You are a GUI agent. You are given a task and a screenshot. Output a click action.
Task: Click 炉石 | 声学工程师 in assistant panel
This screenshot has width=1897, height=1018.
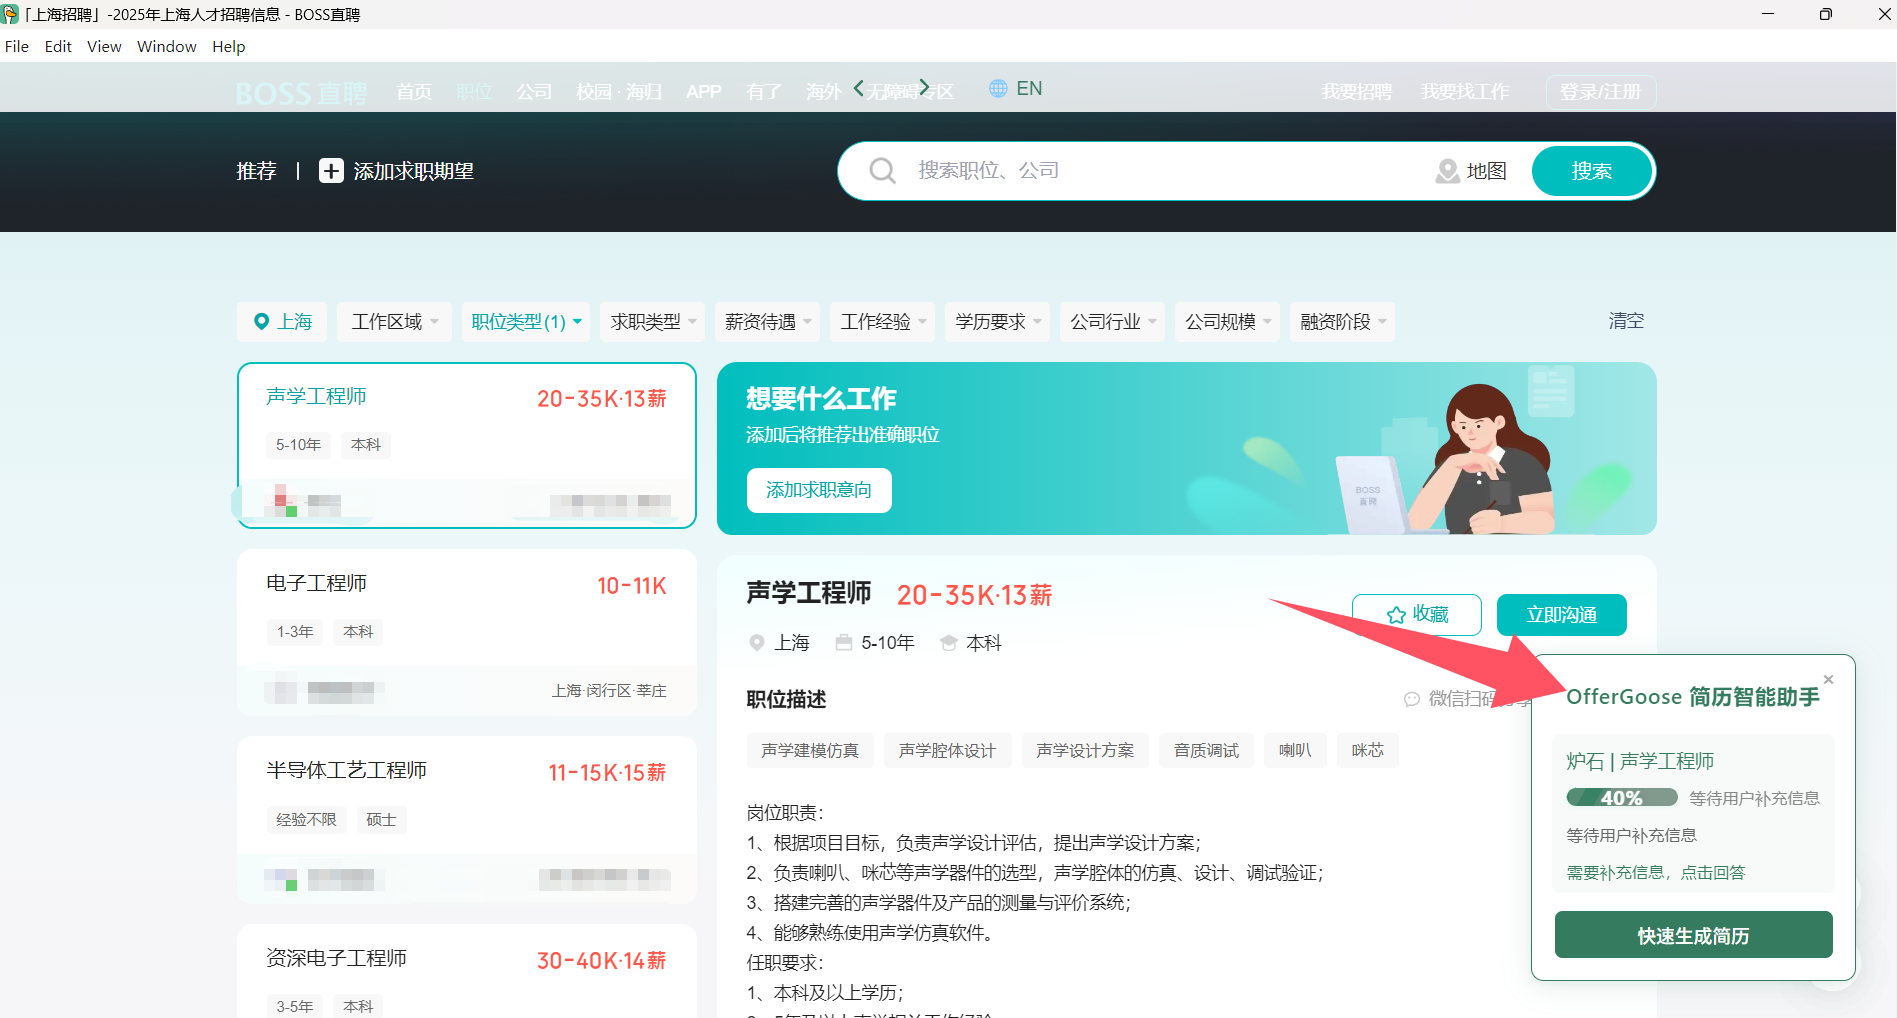[1640, 761]
